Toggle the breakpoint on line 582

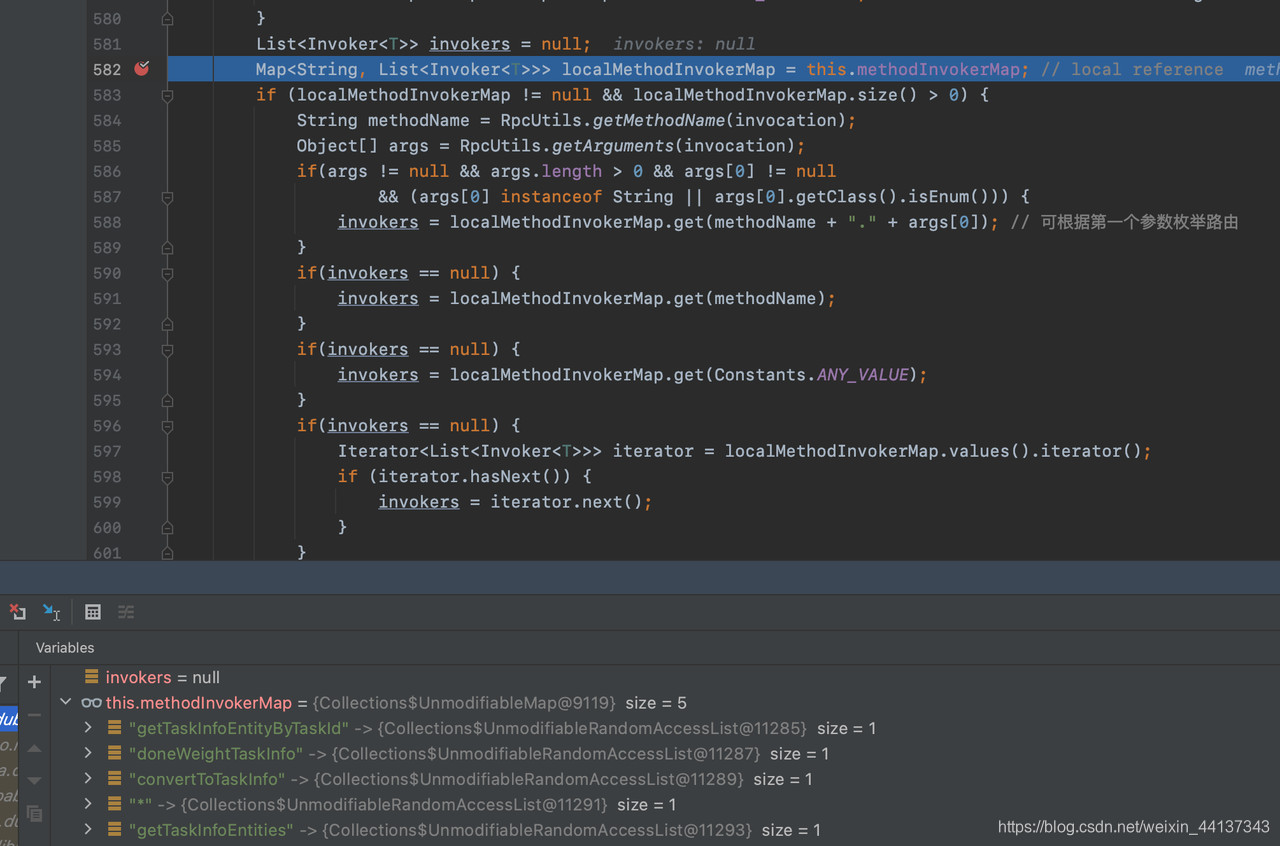[141, 69]
